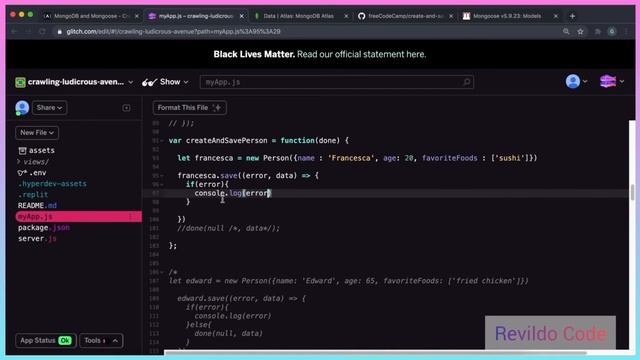
Task: Expand the views/ folder
Action: click(33, 162)
